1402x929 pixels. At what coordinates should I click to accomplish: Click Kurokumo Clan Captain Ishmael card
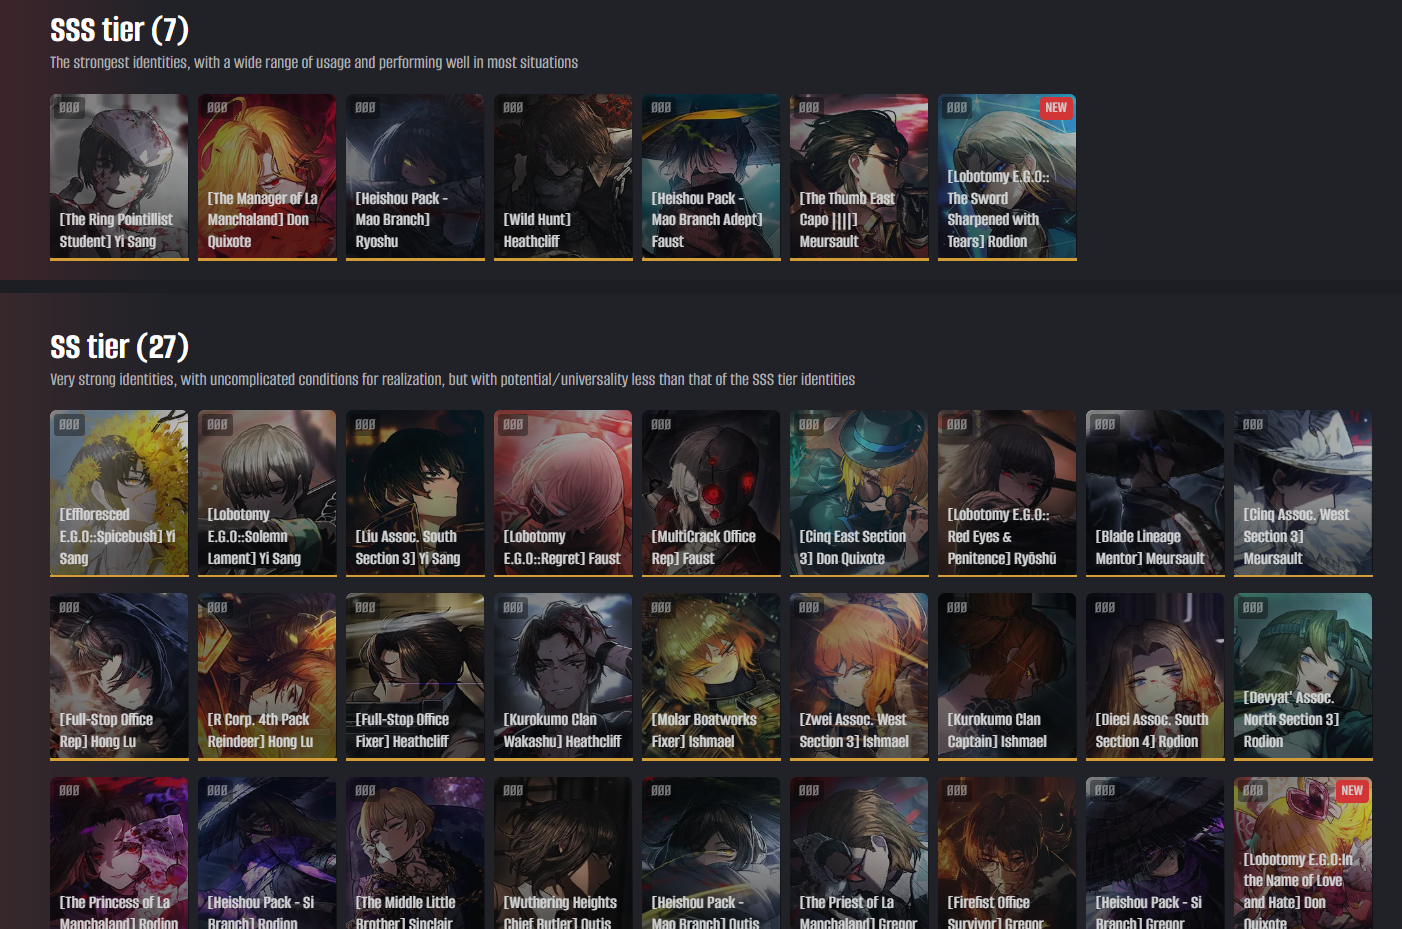pyautogui.click(x=1007, y=677)
